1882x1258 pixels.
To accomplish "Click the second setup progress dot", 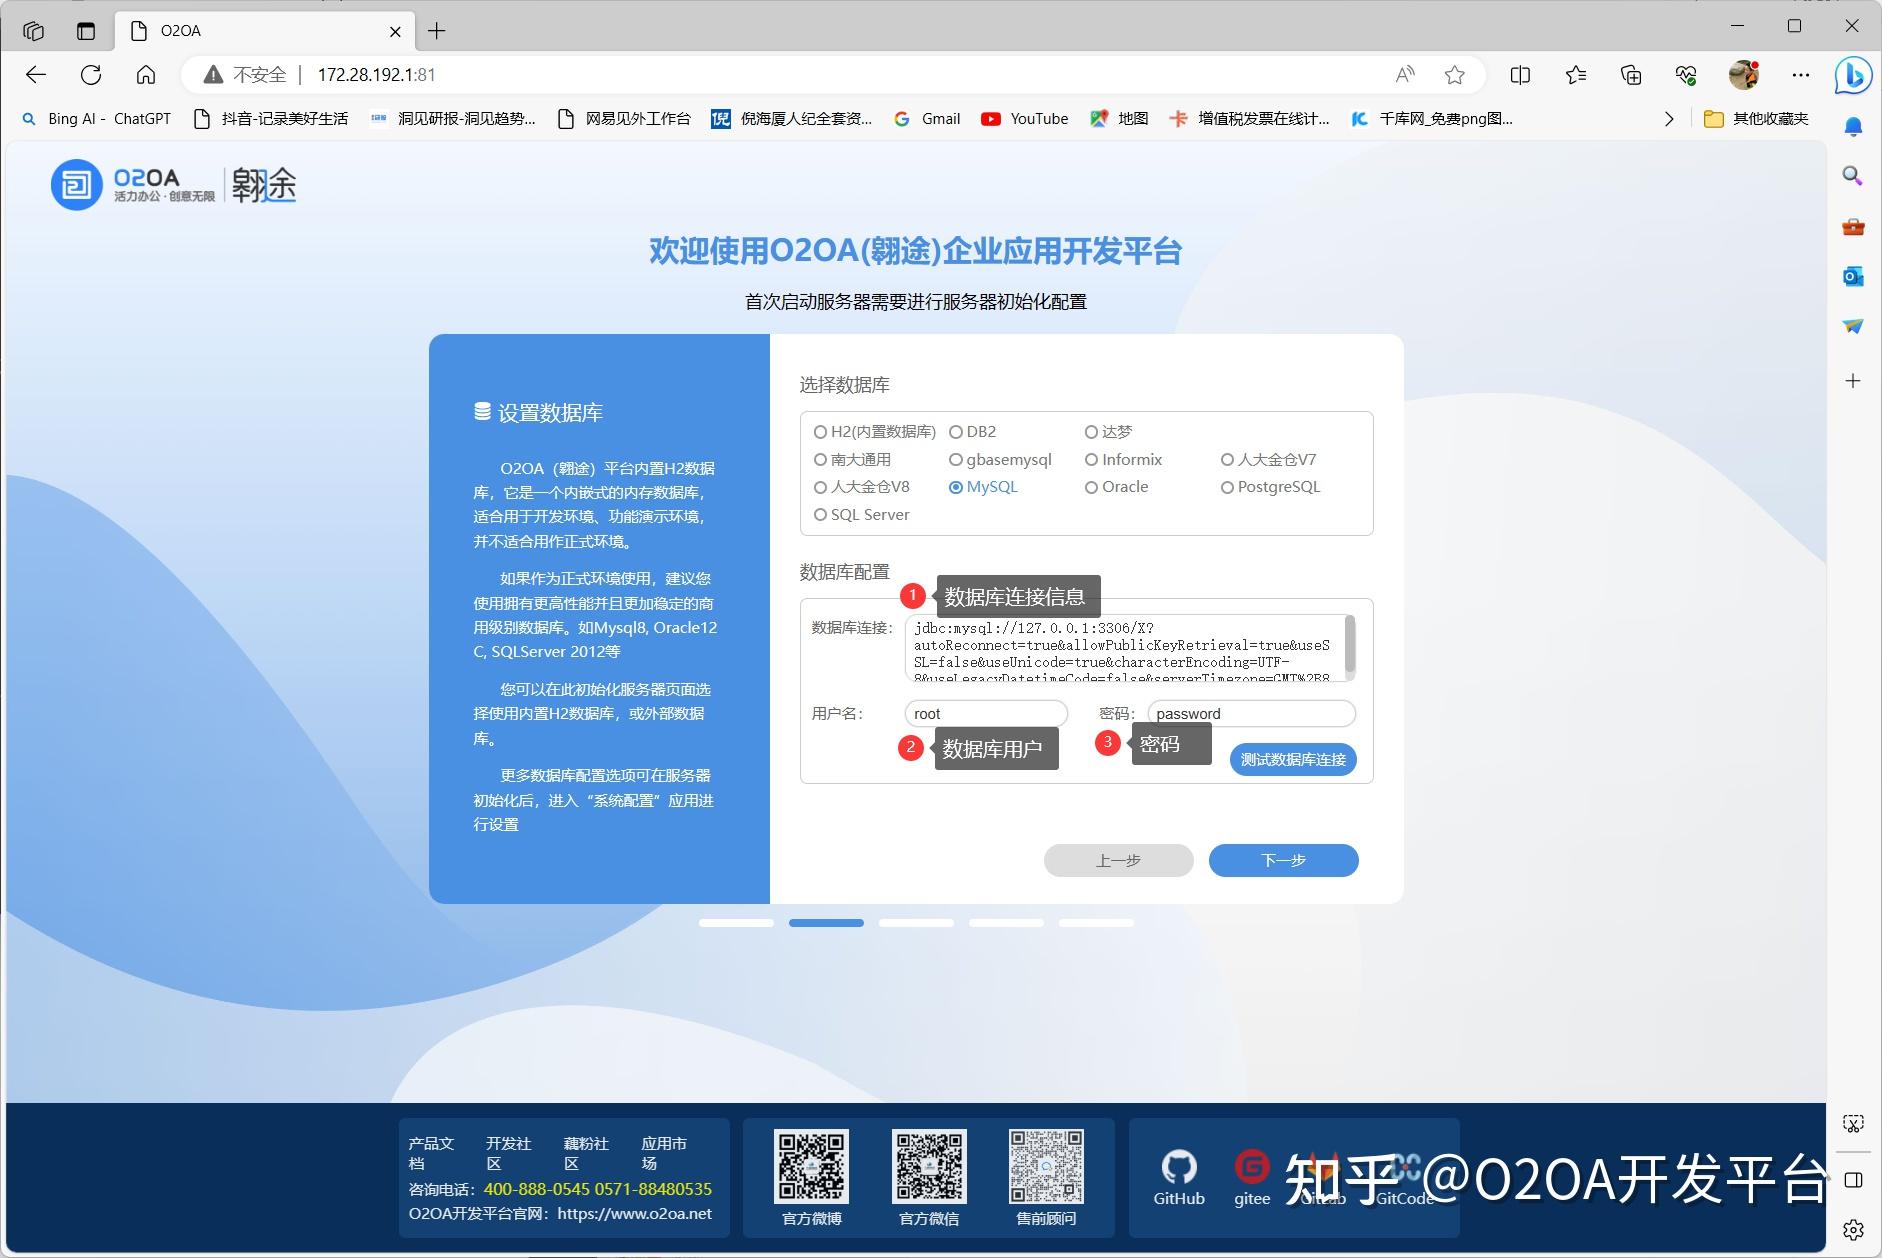I will point(827,922).
